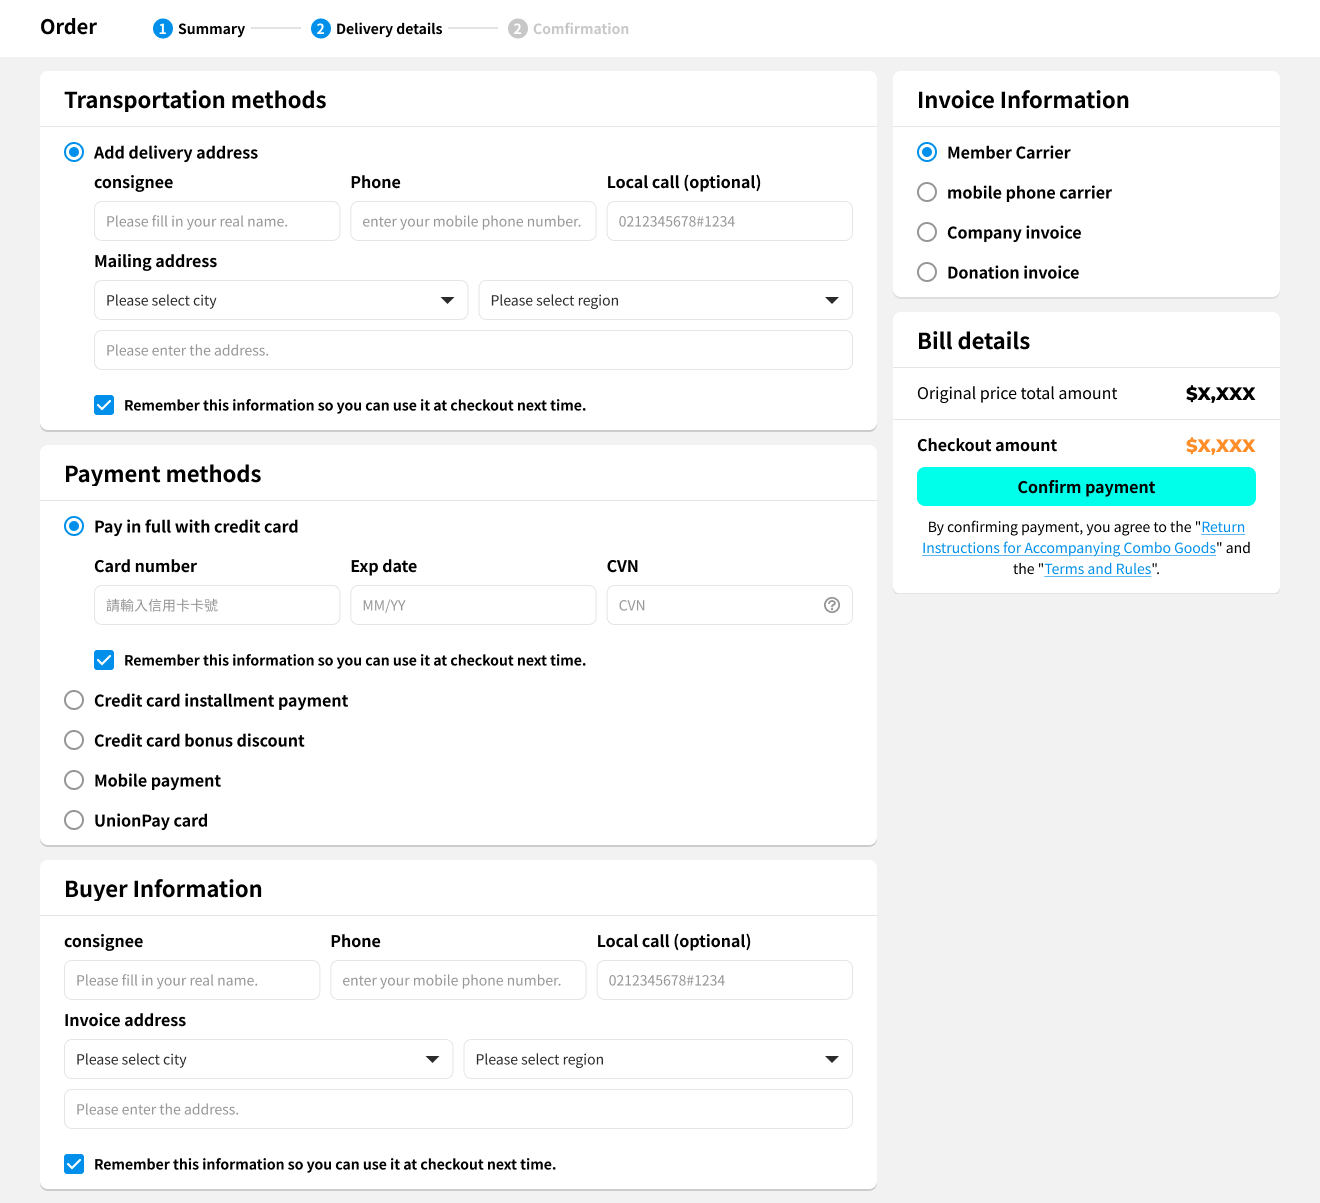Toggle remember checkbox under card details
Image resolution: width=1320 pixels, height=1203 pixels.
click(104, 660)
